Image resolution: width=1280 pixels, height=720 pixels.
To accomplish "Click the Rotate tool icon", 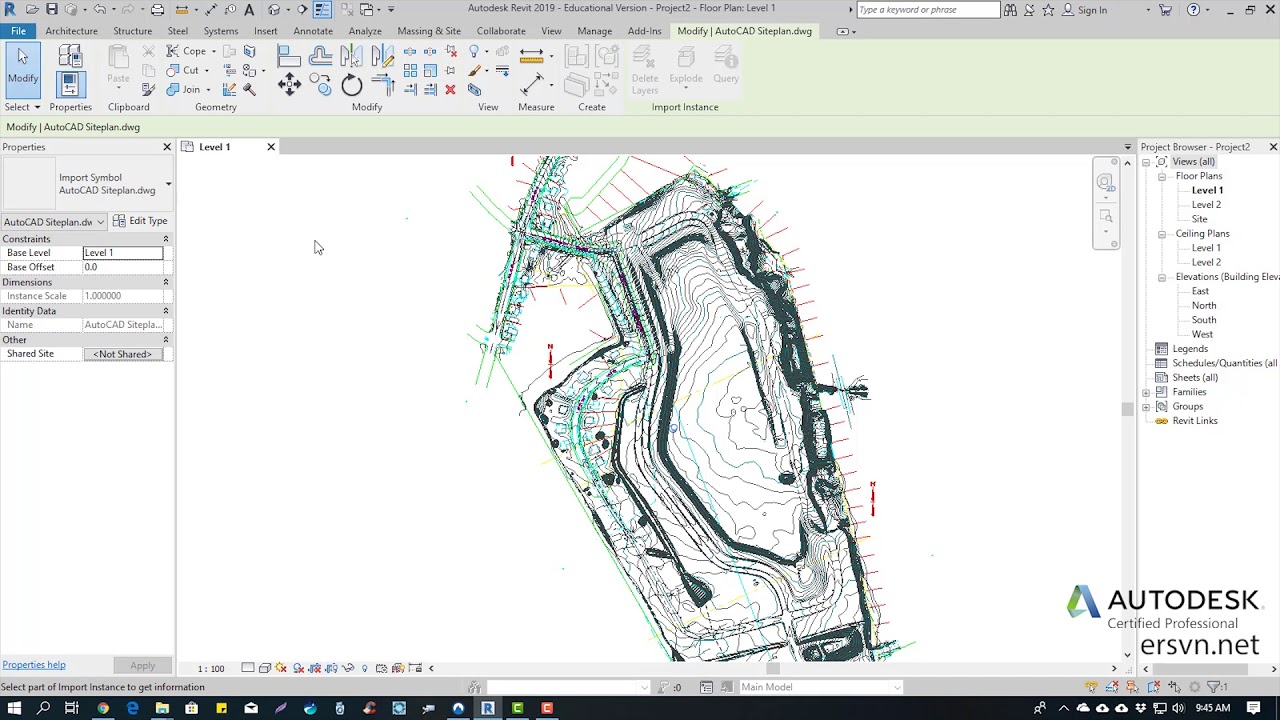I will point(352,85).
